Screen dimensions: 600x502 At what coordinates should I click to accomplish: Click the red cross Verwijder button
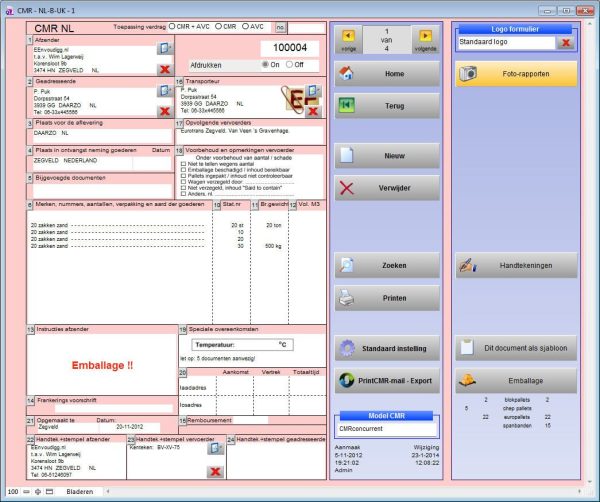(x=387, y=188)
